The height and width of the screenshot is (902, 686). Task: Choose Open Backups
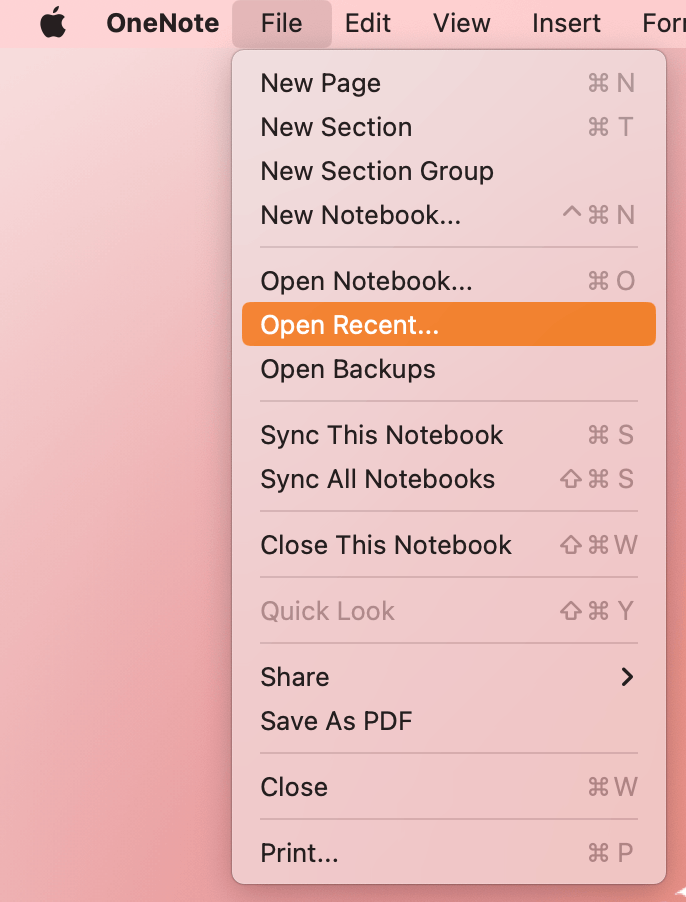[x=348, y=369]
